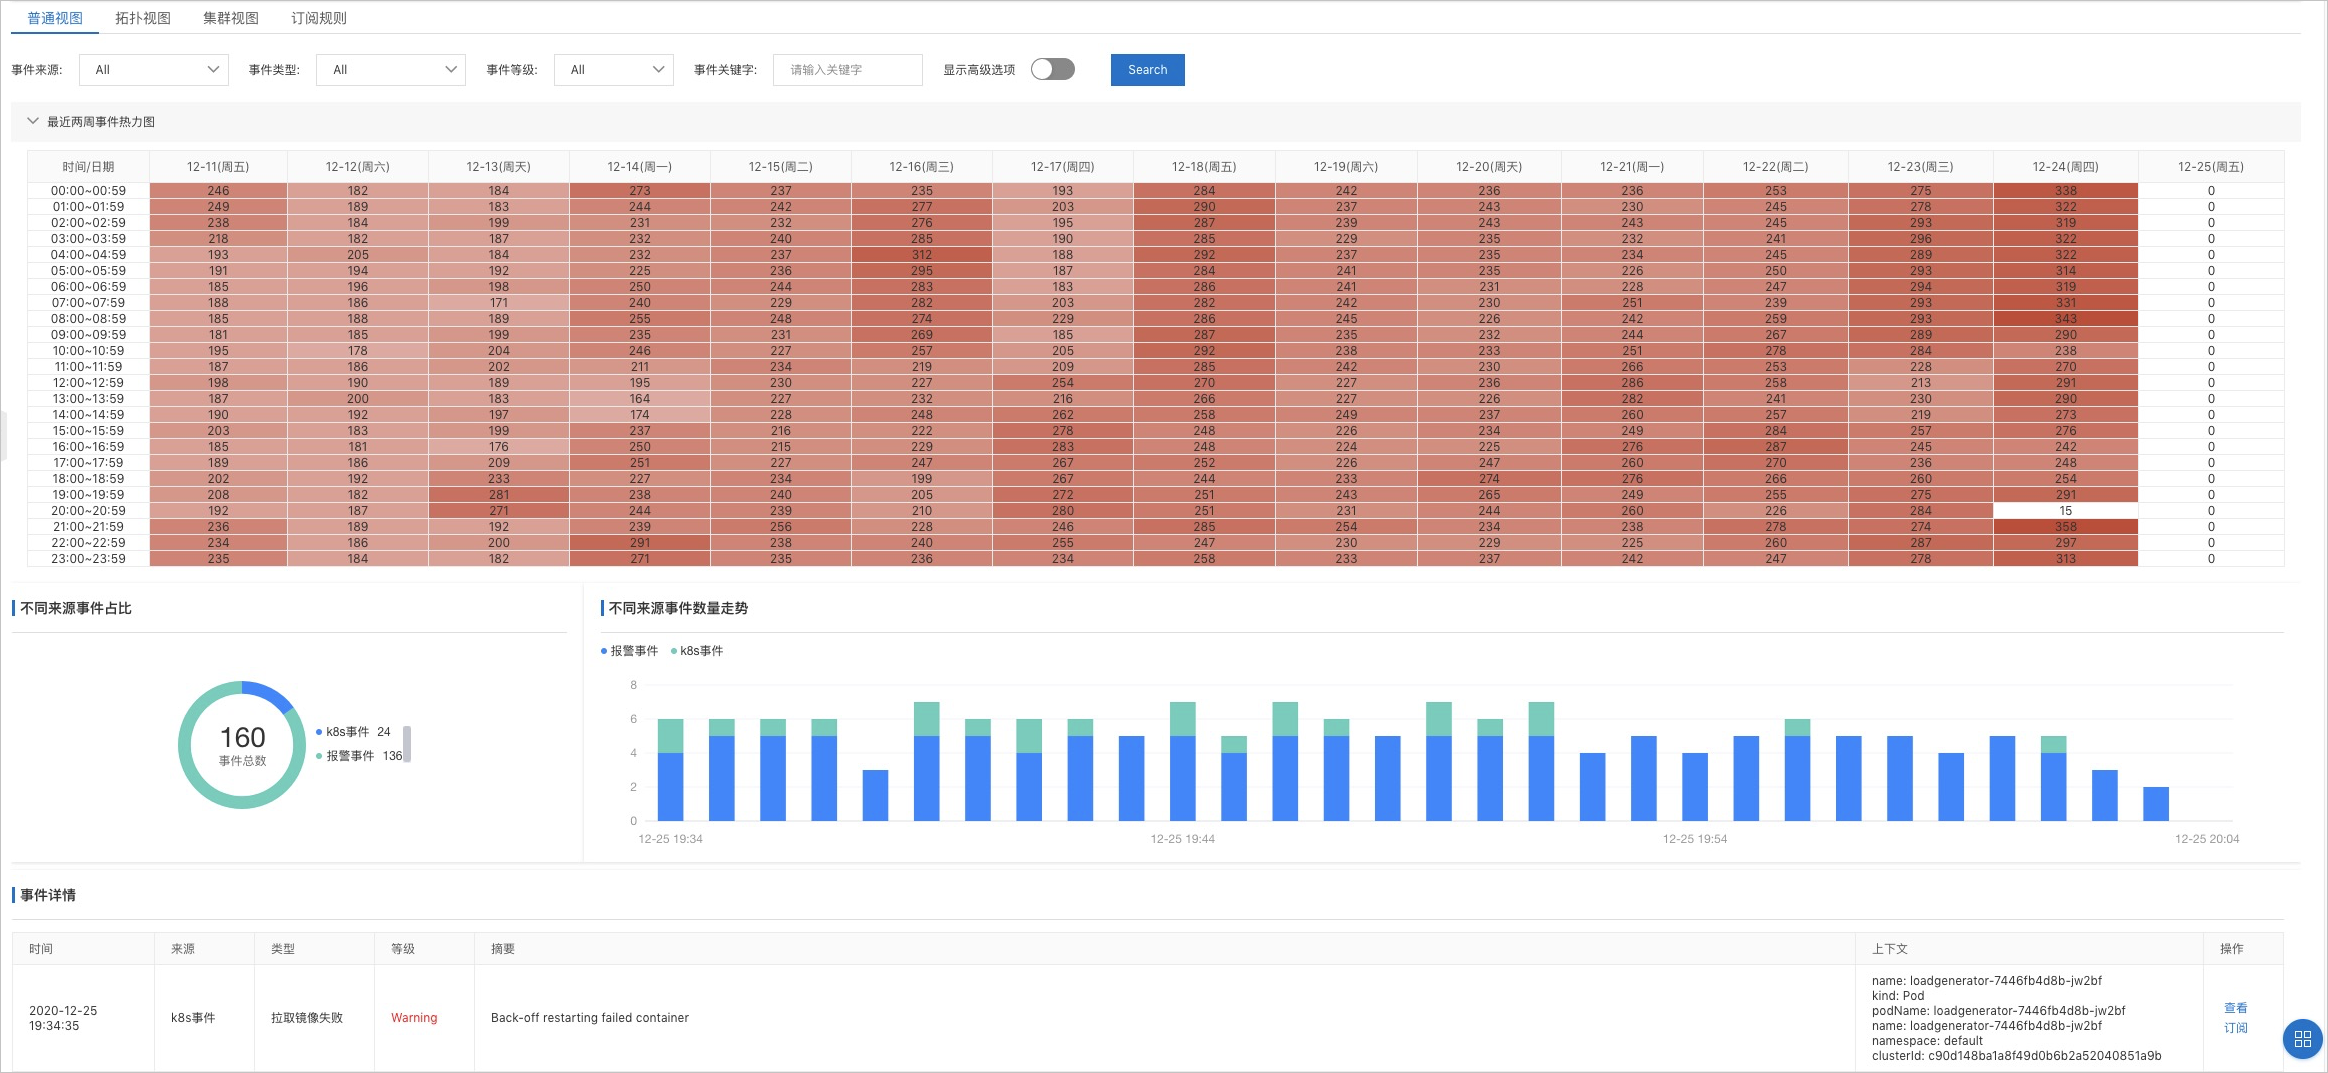The width and height of the screenshot is (2328, 1073).
Task: Open the 事件等级 dropdown
Action: click(x=614, y=70)
